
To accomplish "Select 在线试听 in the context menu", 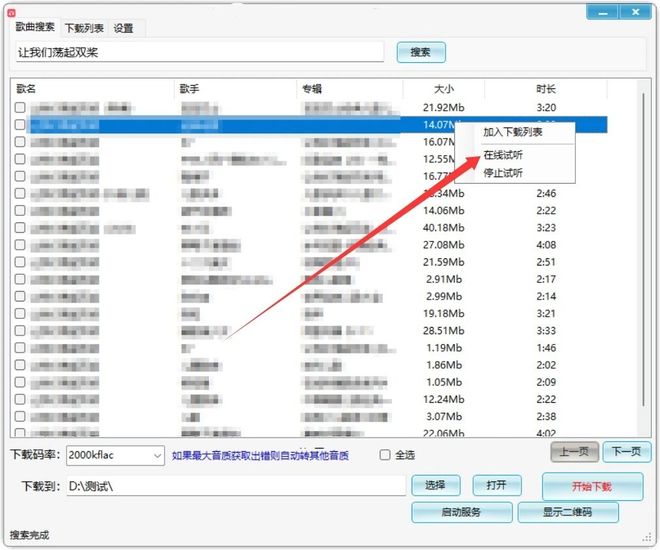I will (x=503, y=155).
